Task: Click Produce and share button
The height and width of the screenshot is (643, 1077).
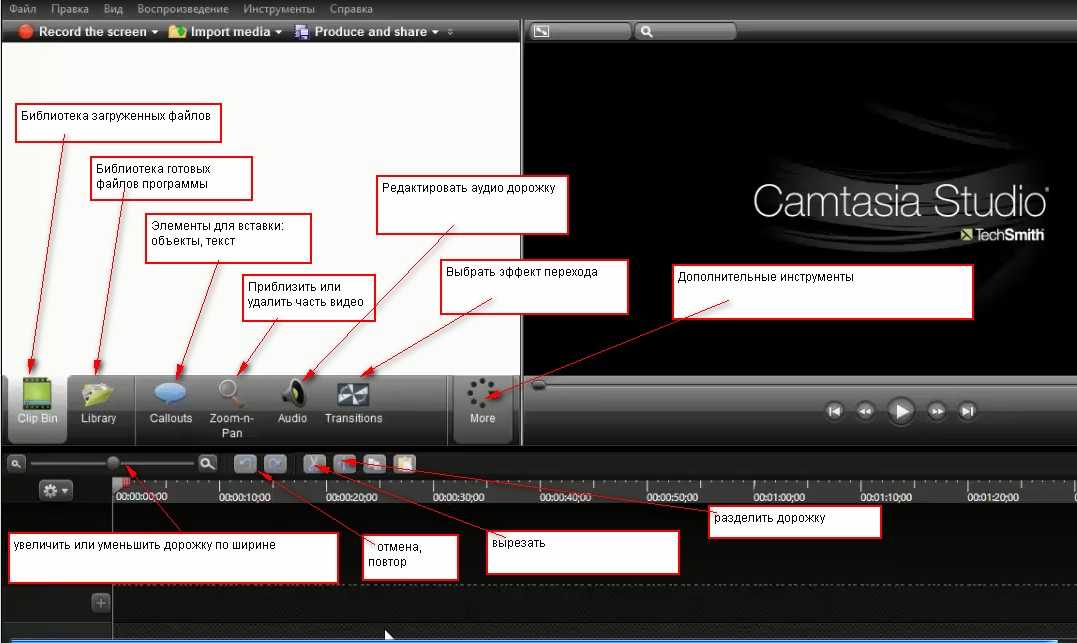Action: [361, 32]
